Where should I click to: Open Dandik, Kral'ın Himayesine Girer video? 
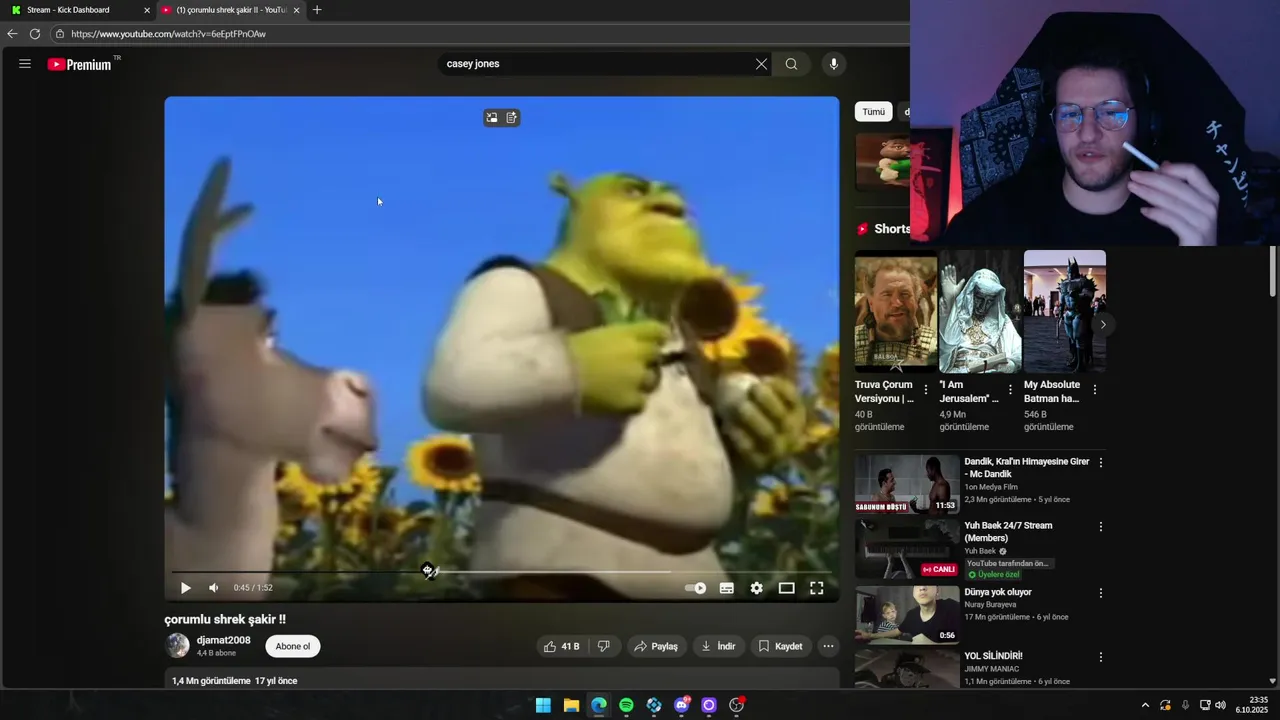point(1026,468)
